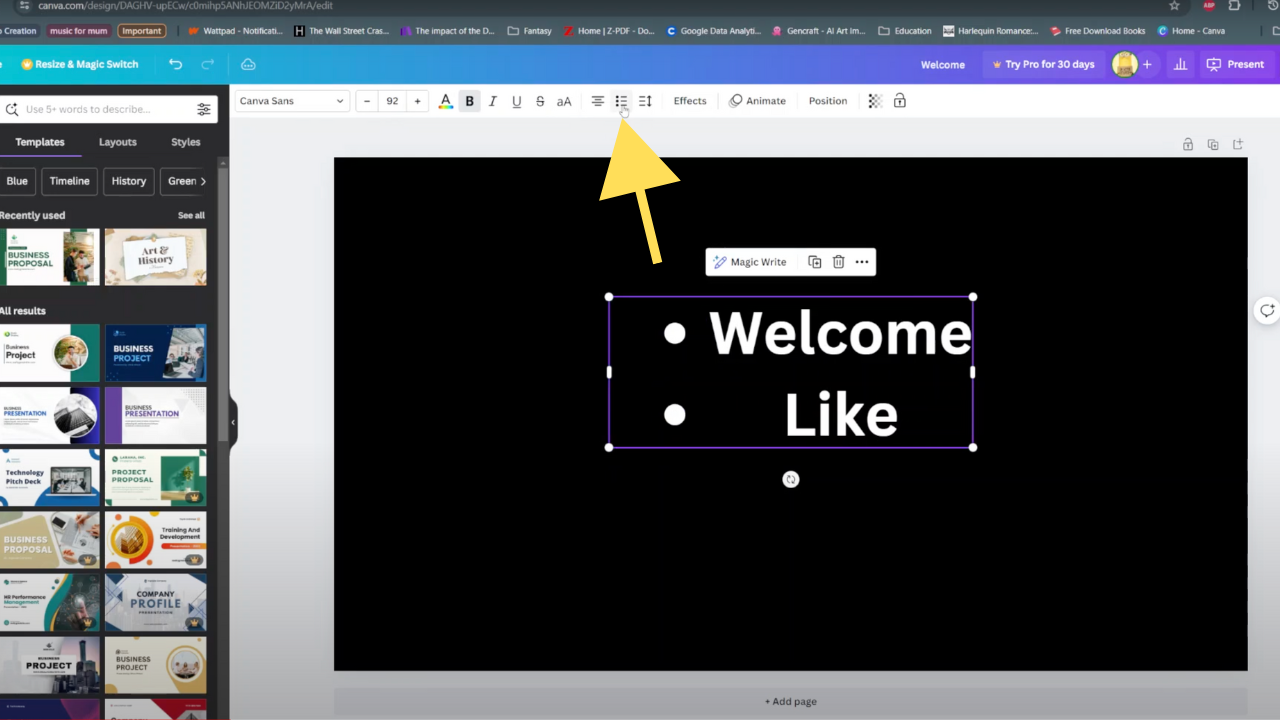Switch to Templates tab

(40, 142)
